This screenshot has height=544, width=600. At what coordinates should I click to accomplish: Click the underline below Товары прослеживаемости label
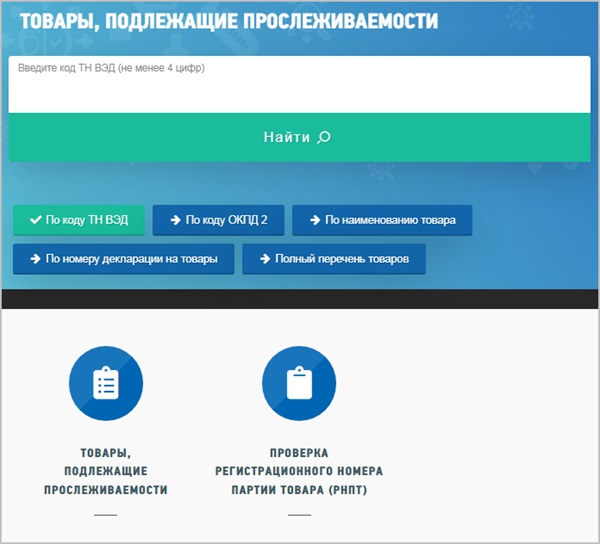click(106, 515)
